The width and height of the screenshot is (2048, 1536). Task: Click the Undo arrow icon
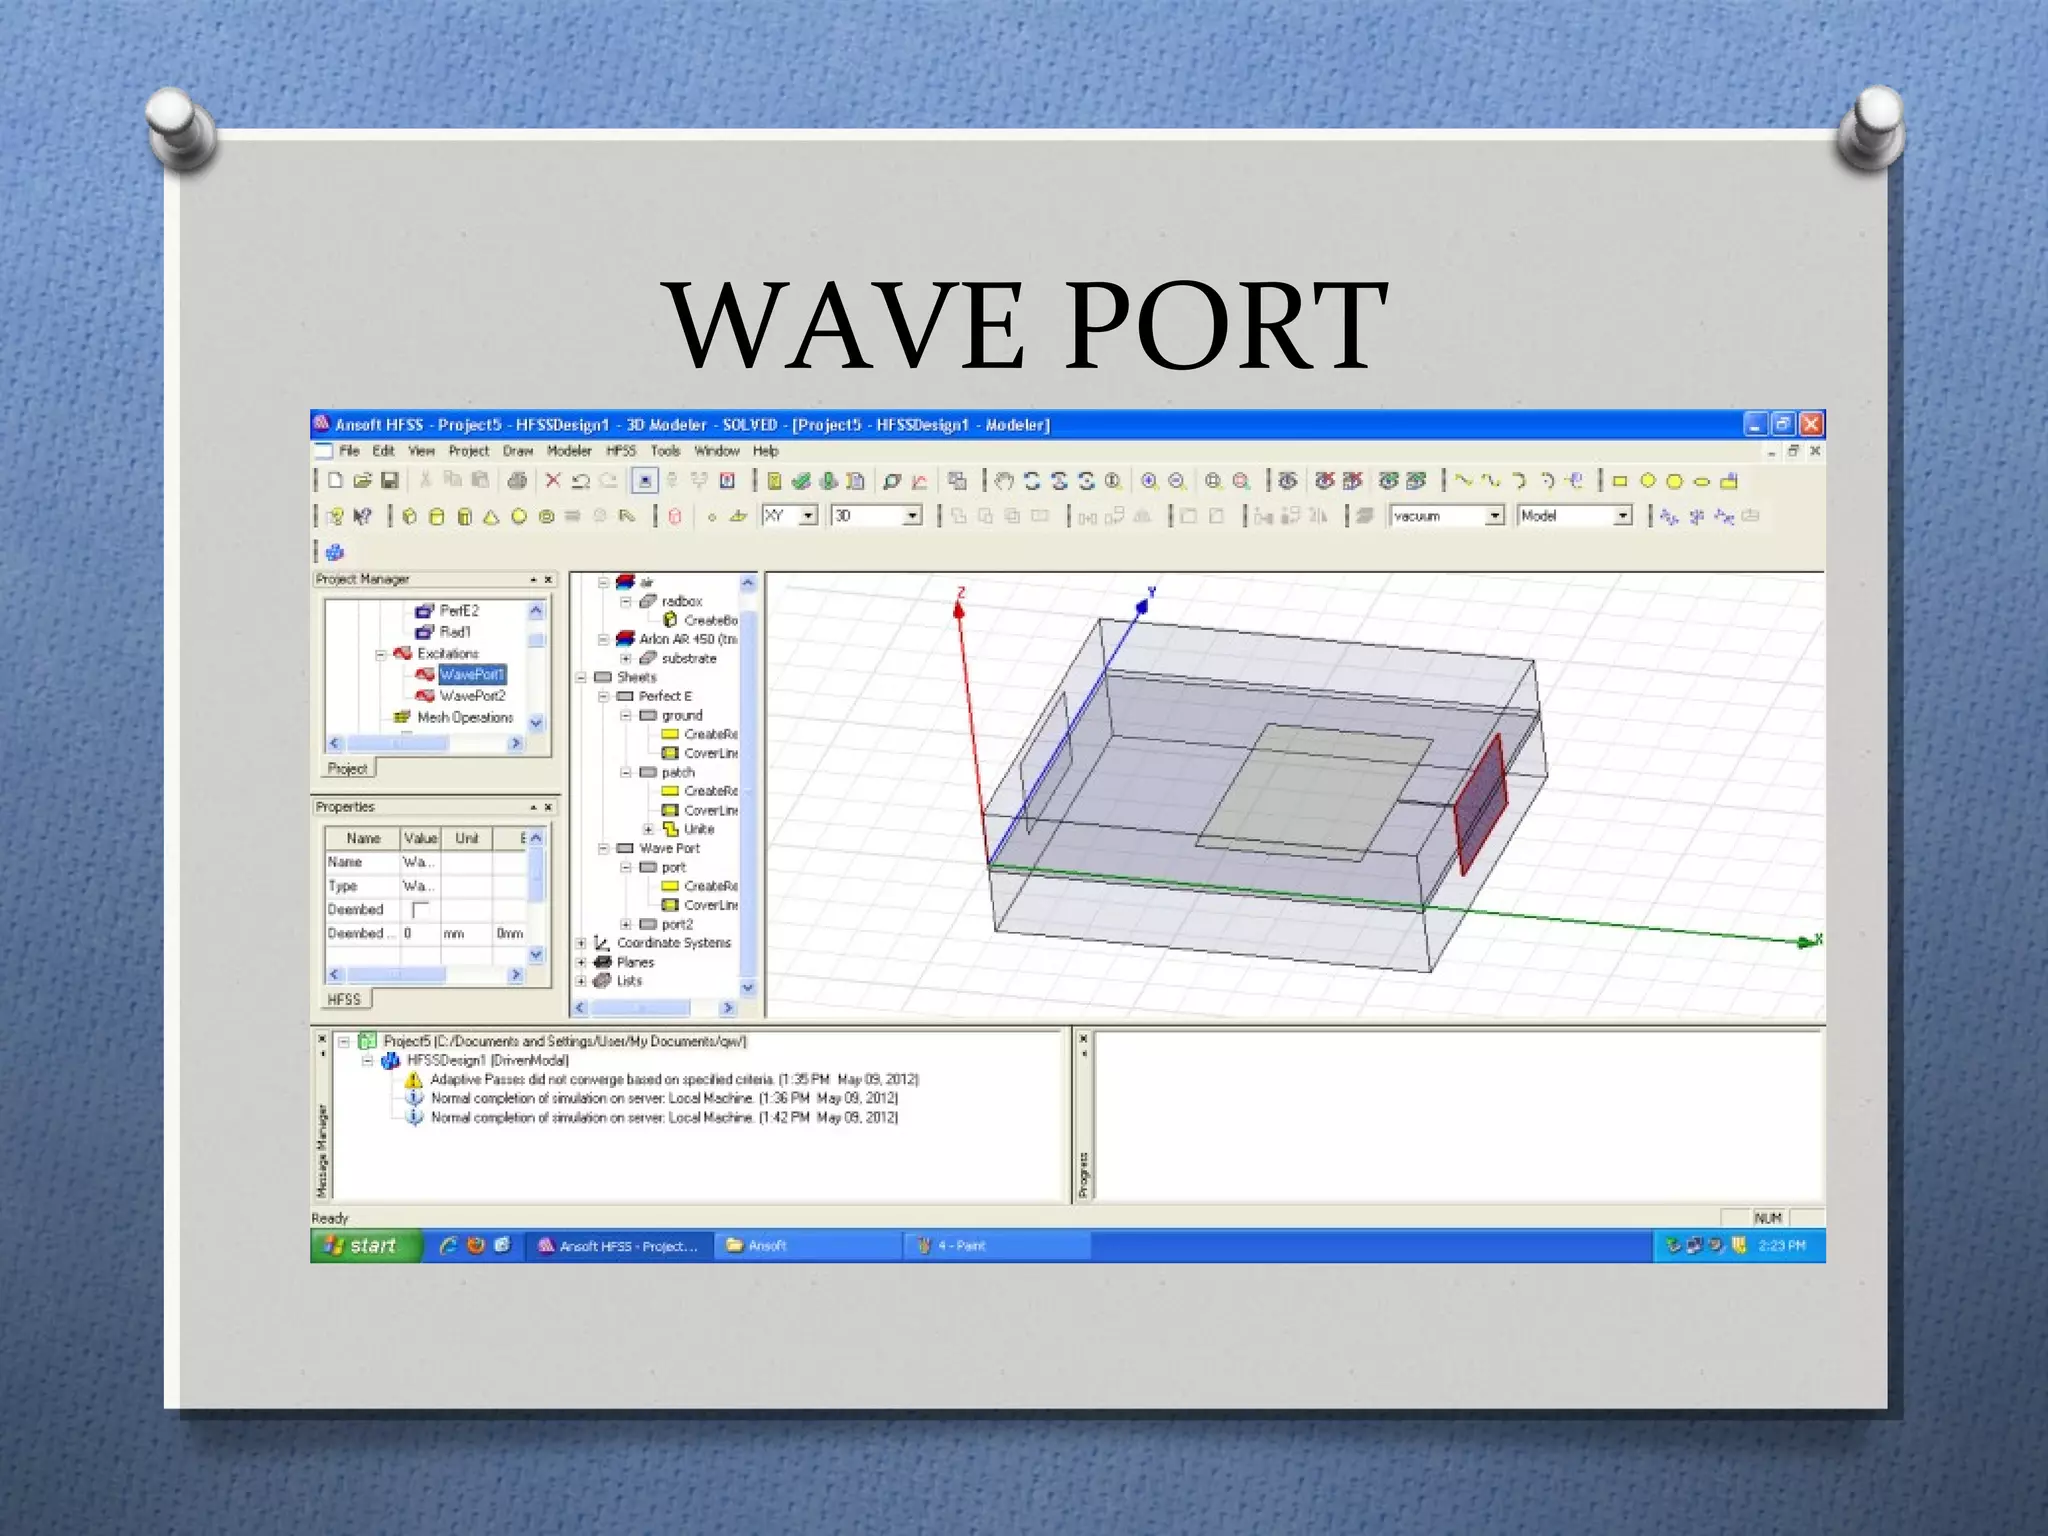tap(581, 481)
